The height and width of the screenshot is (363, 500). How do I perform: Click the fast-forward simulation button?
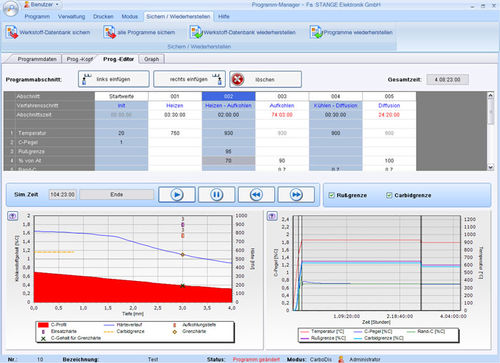[x=296, y=194]
